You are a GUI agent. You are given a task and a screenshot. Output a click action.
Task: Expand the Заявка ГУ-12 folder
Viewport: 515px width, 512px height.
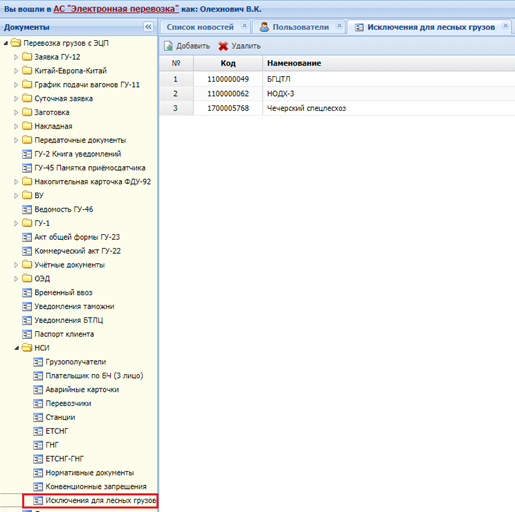16,57
